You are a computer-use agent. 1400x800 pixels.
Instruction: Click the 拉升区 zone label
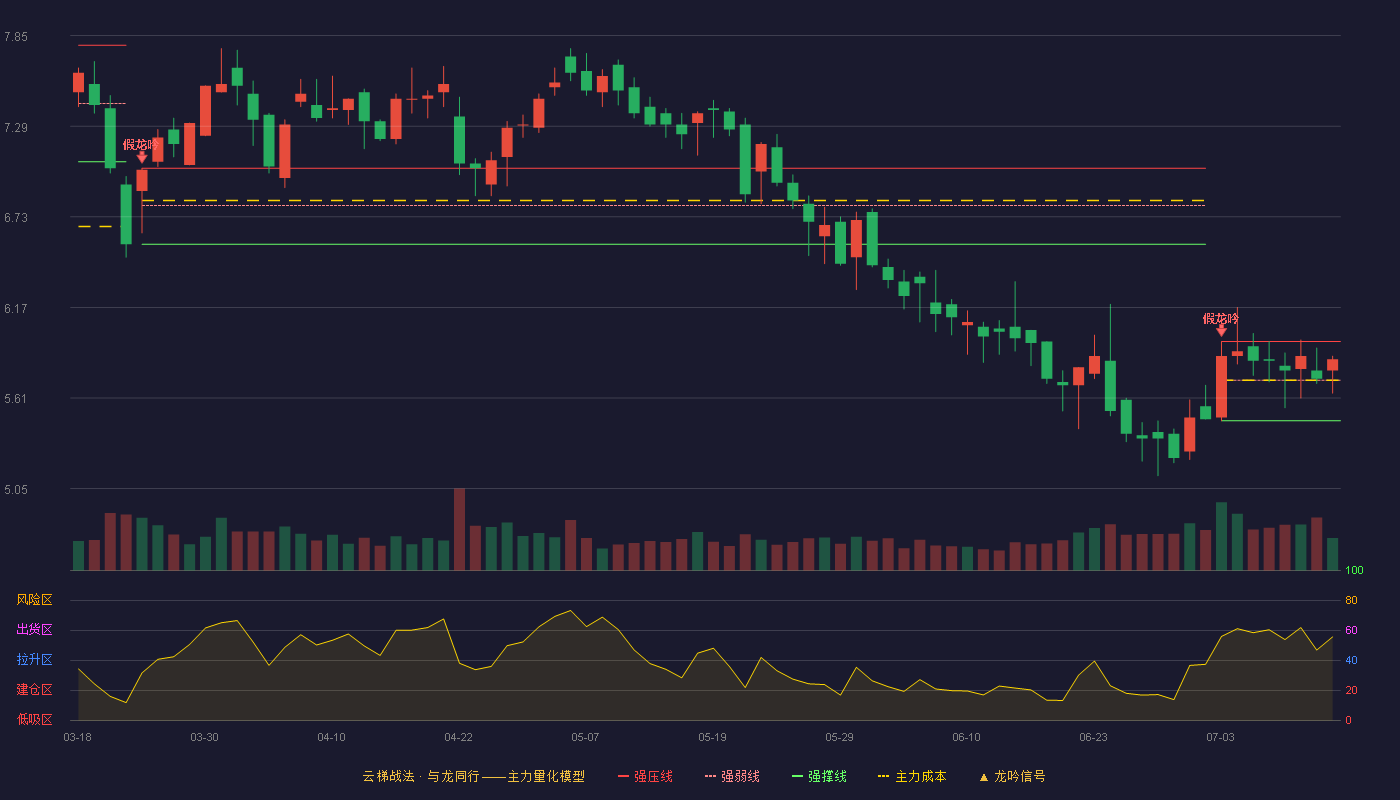pos(34,660)
